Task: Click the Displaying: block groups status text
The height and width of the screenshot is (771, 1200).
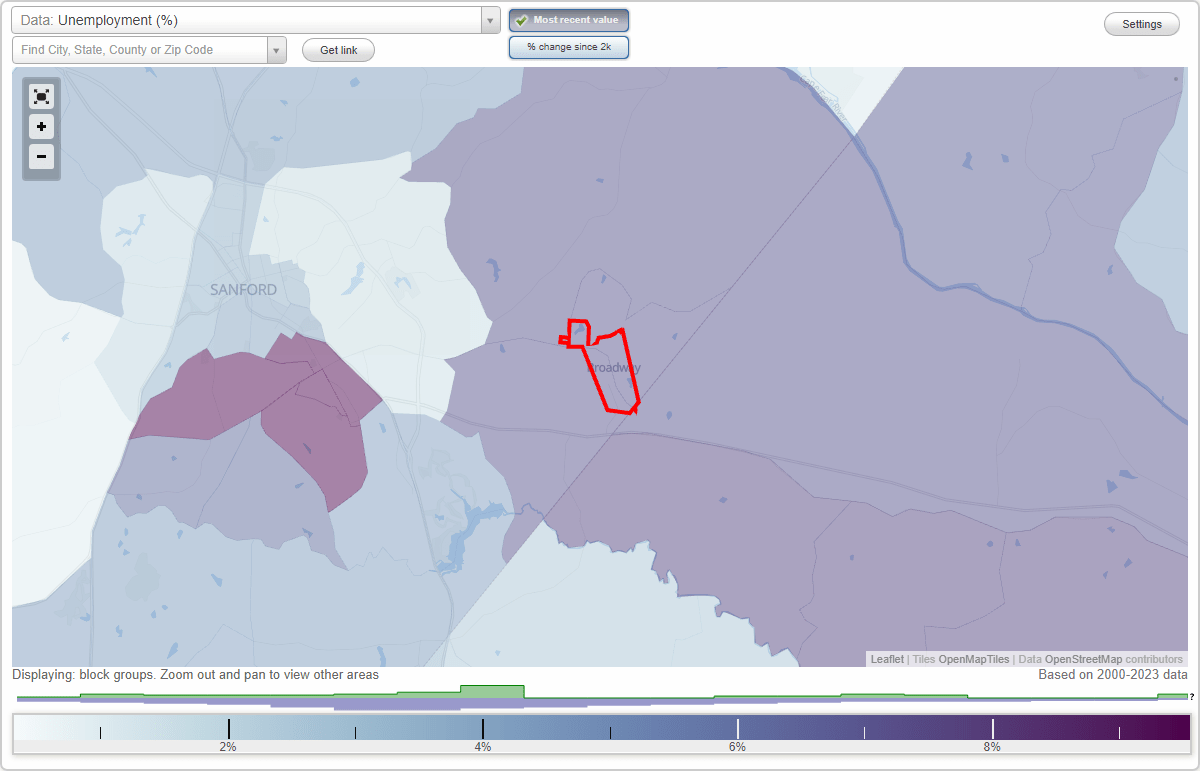Action: (x=196, y=675)
